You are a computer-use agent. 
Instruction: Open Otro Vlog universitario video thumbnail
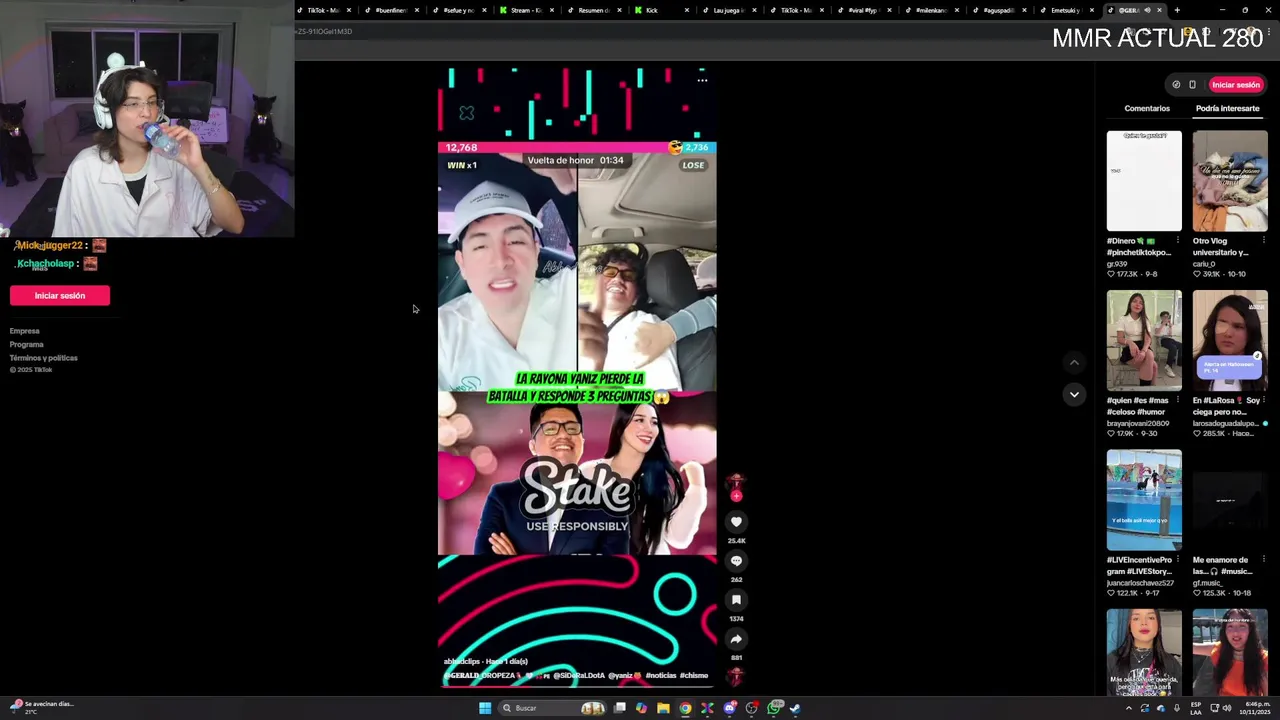[x=1230, y=181]
